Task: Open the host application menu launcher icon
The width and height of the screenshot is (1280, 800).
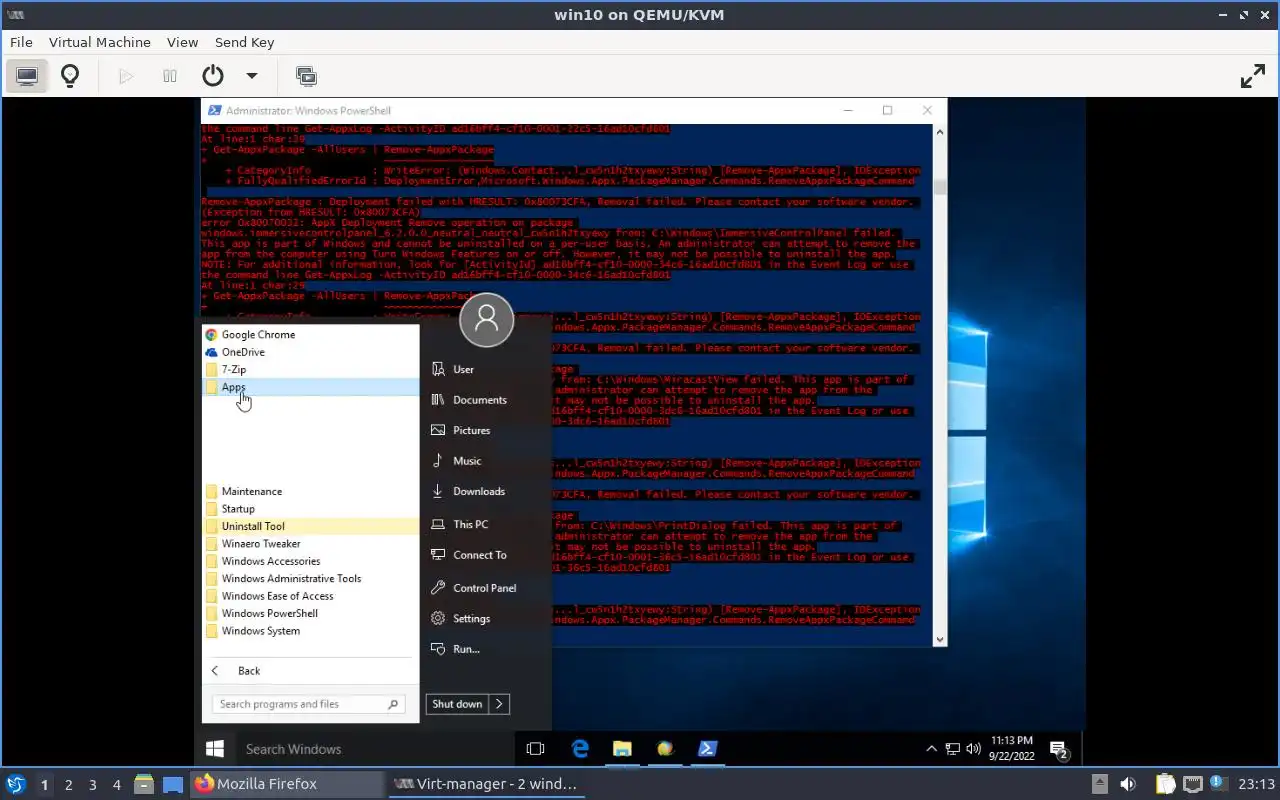Action: coord(16,784)
